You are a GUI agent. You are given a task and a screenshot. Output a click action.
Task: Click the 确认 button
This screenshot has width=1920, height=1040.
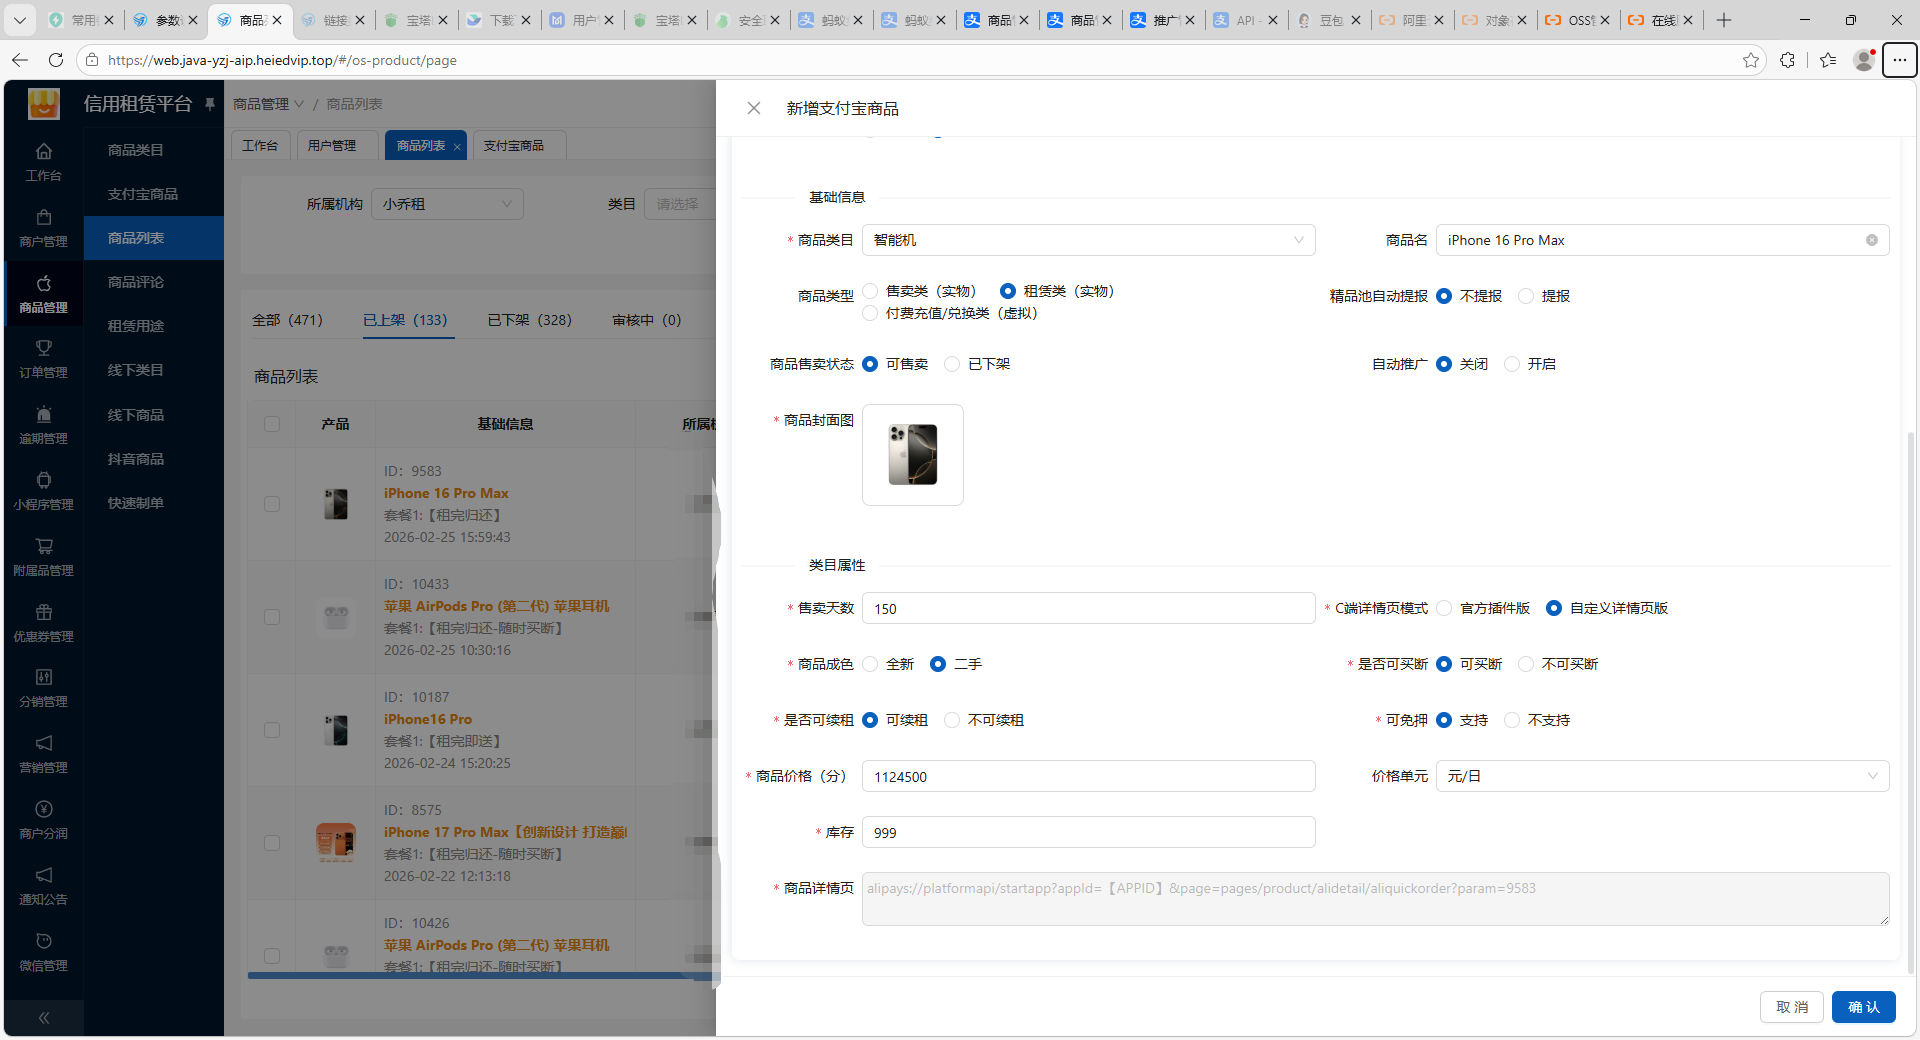[1863, 1007]
